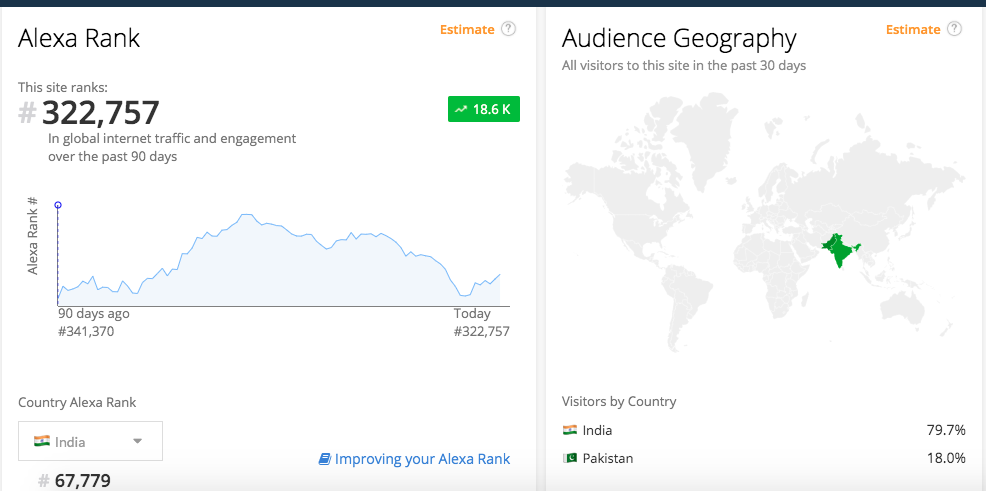This screenshot has width=986, height=491.
Task: Click the 90 days ago axis label
Action: tap(94, 314)
